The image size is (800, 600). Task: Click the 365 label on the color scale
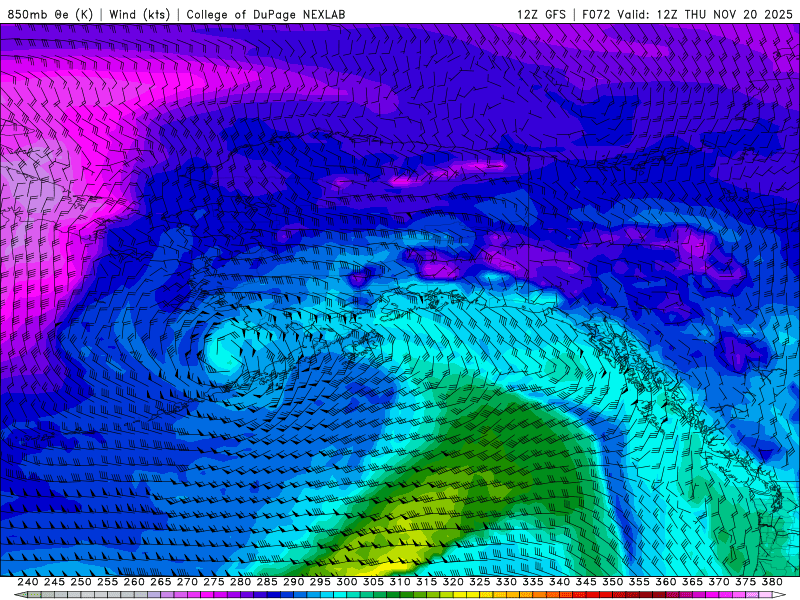692,582
